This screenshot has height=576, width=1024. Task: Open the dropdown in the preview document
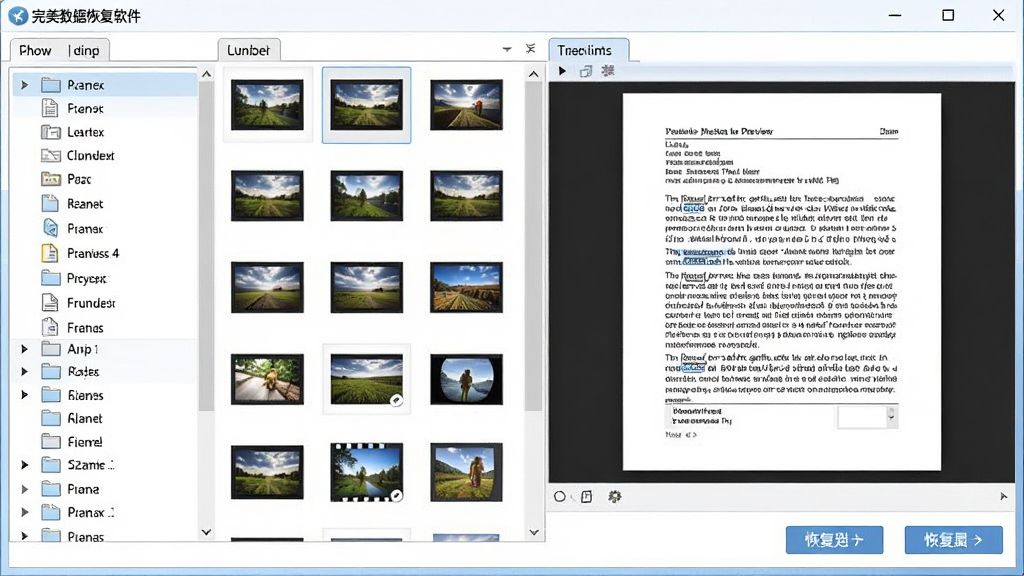(x=891, y=417)
